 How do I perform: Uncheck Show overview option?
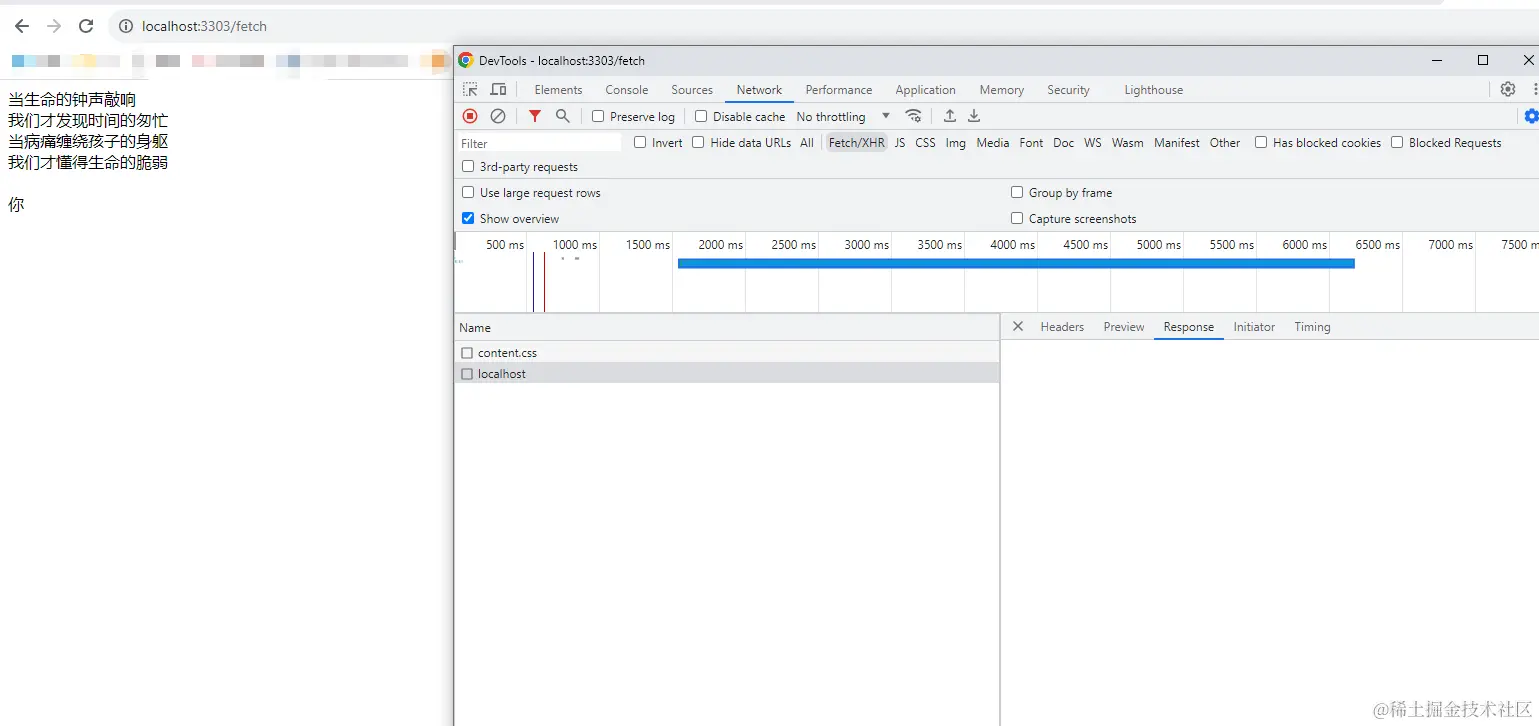coord(467,218)
